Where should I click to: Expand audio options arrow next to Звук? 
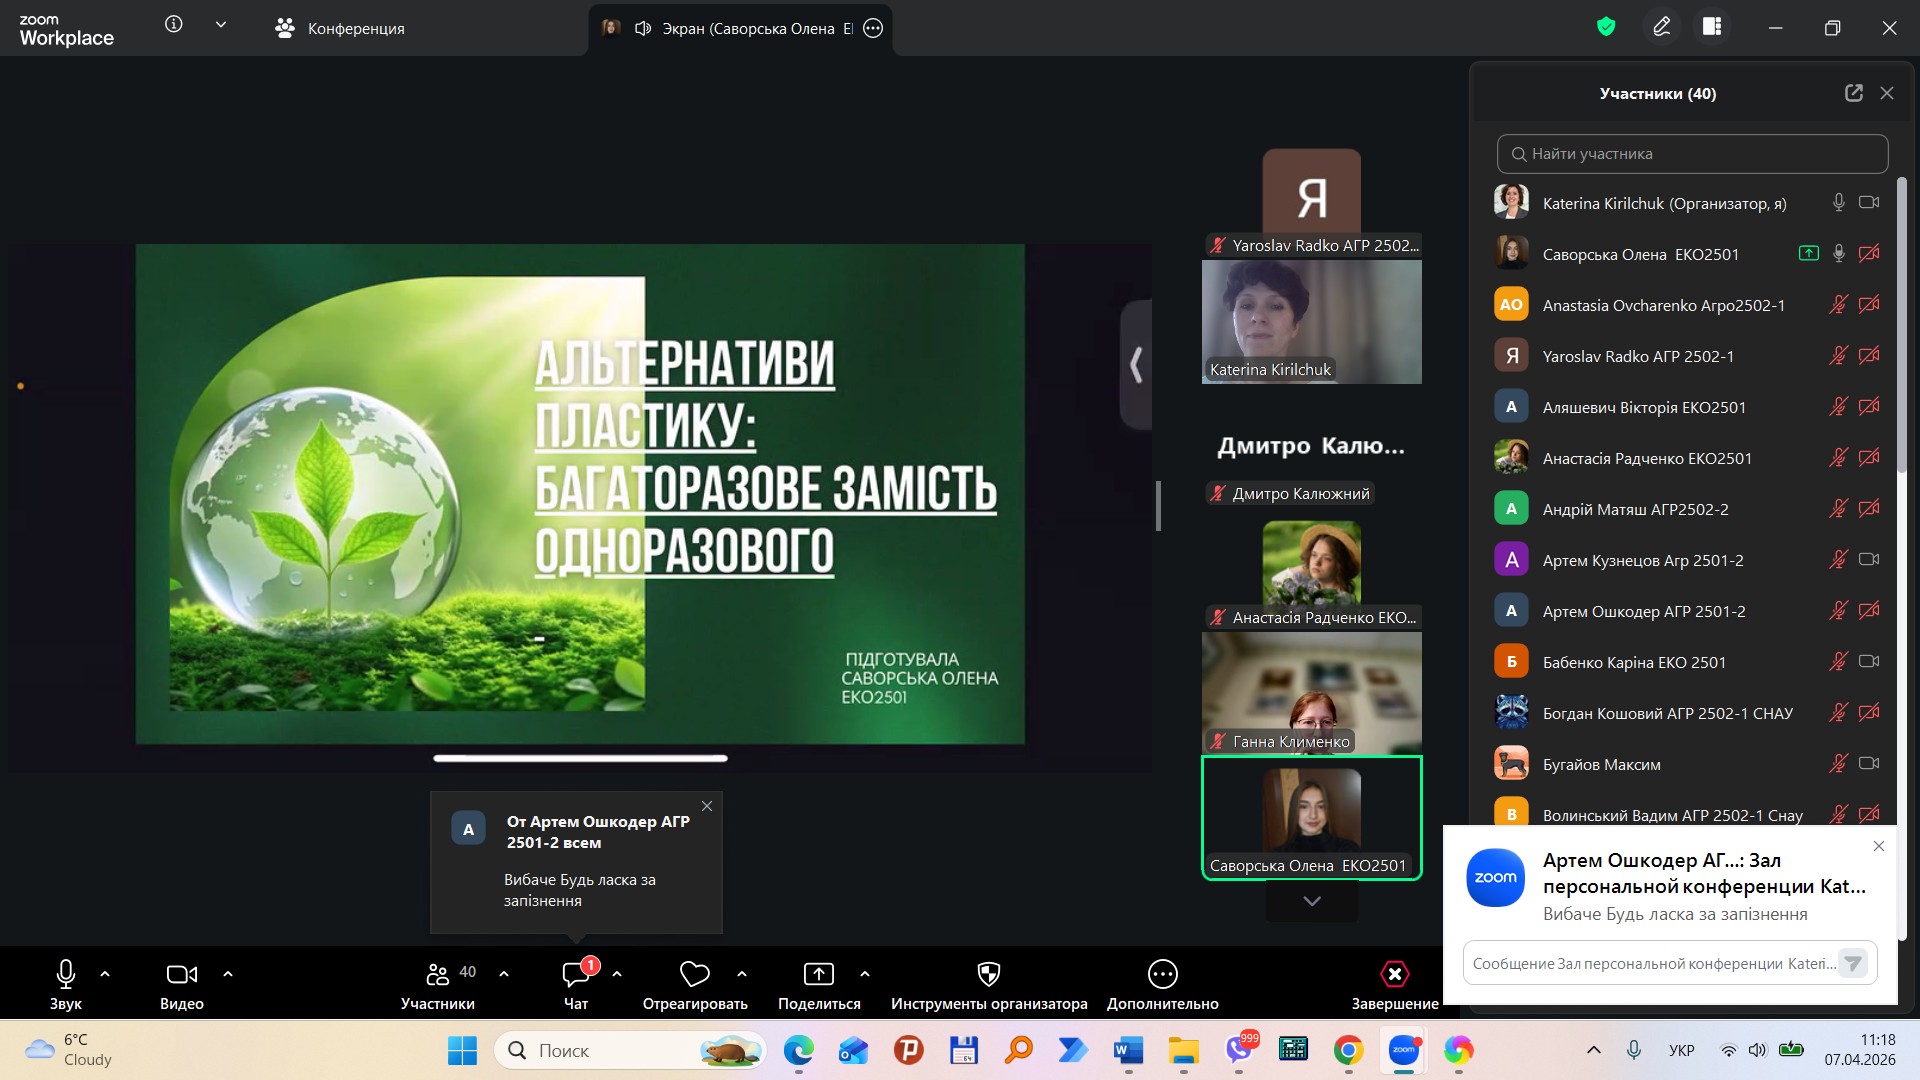(x=105, y=974)
